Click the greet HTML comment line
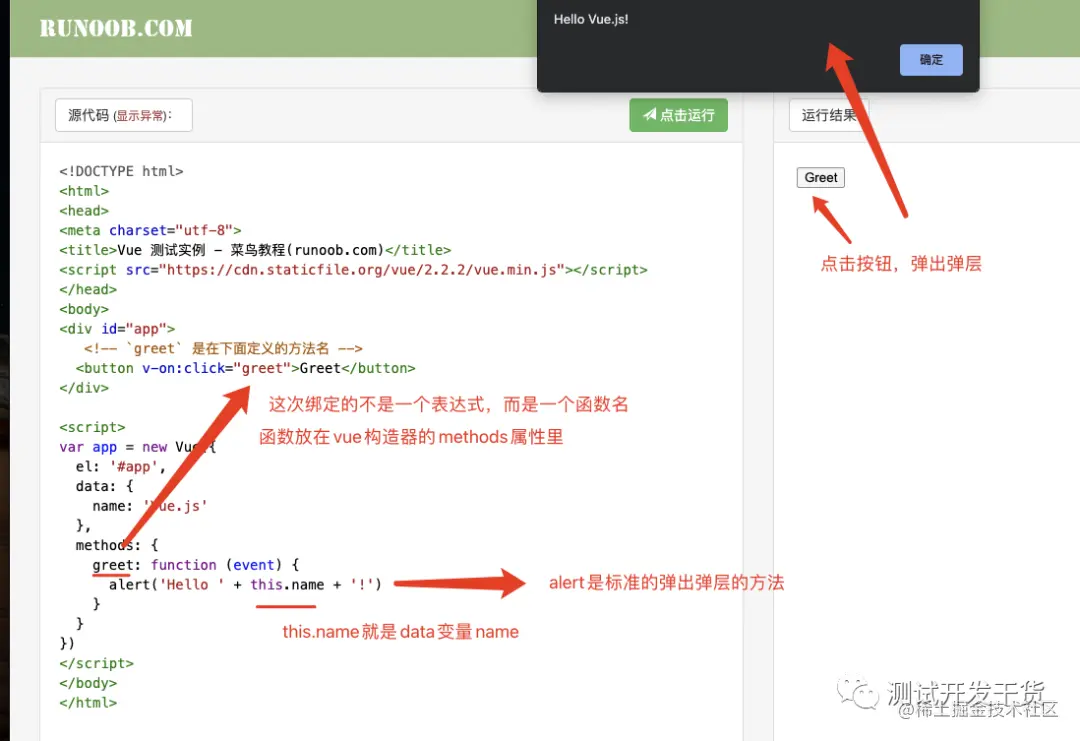This screenshot has width=1080, height=741. pyautogui.click(x=223, y=348)
